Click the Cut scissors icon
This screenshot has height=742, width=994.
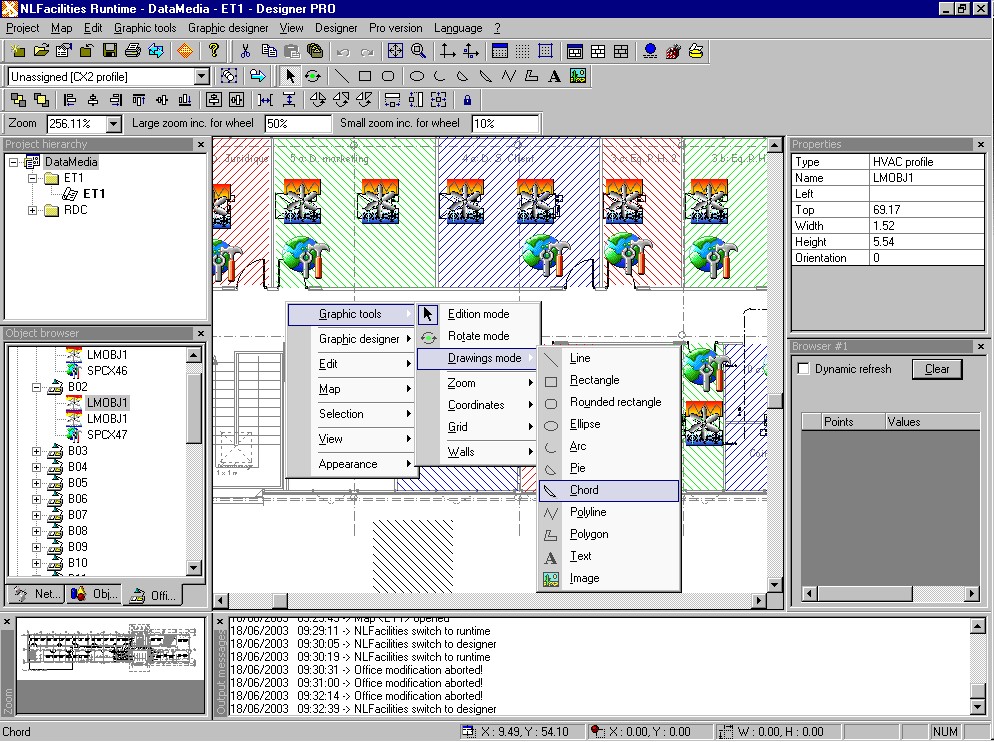pyautogui.click(x=245, y=51)
